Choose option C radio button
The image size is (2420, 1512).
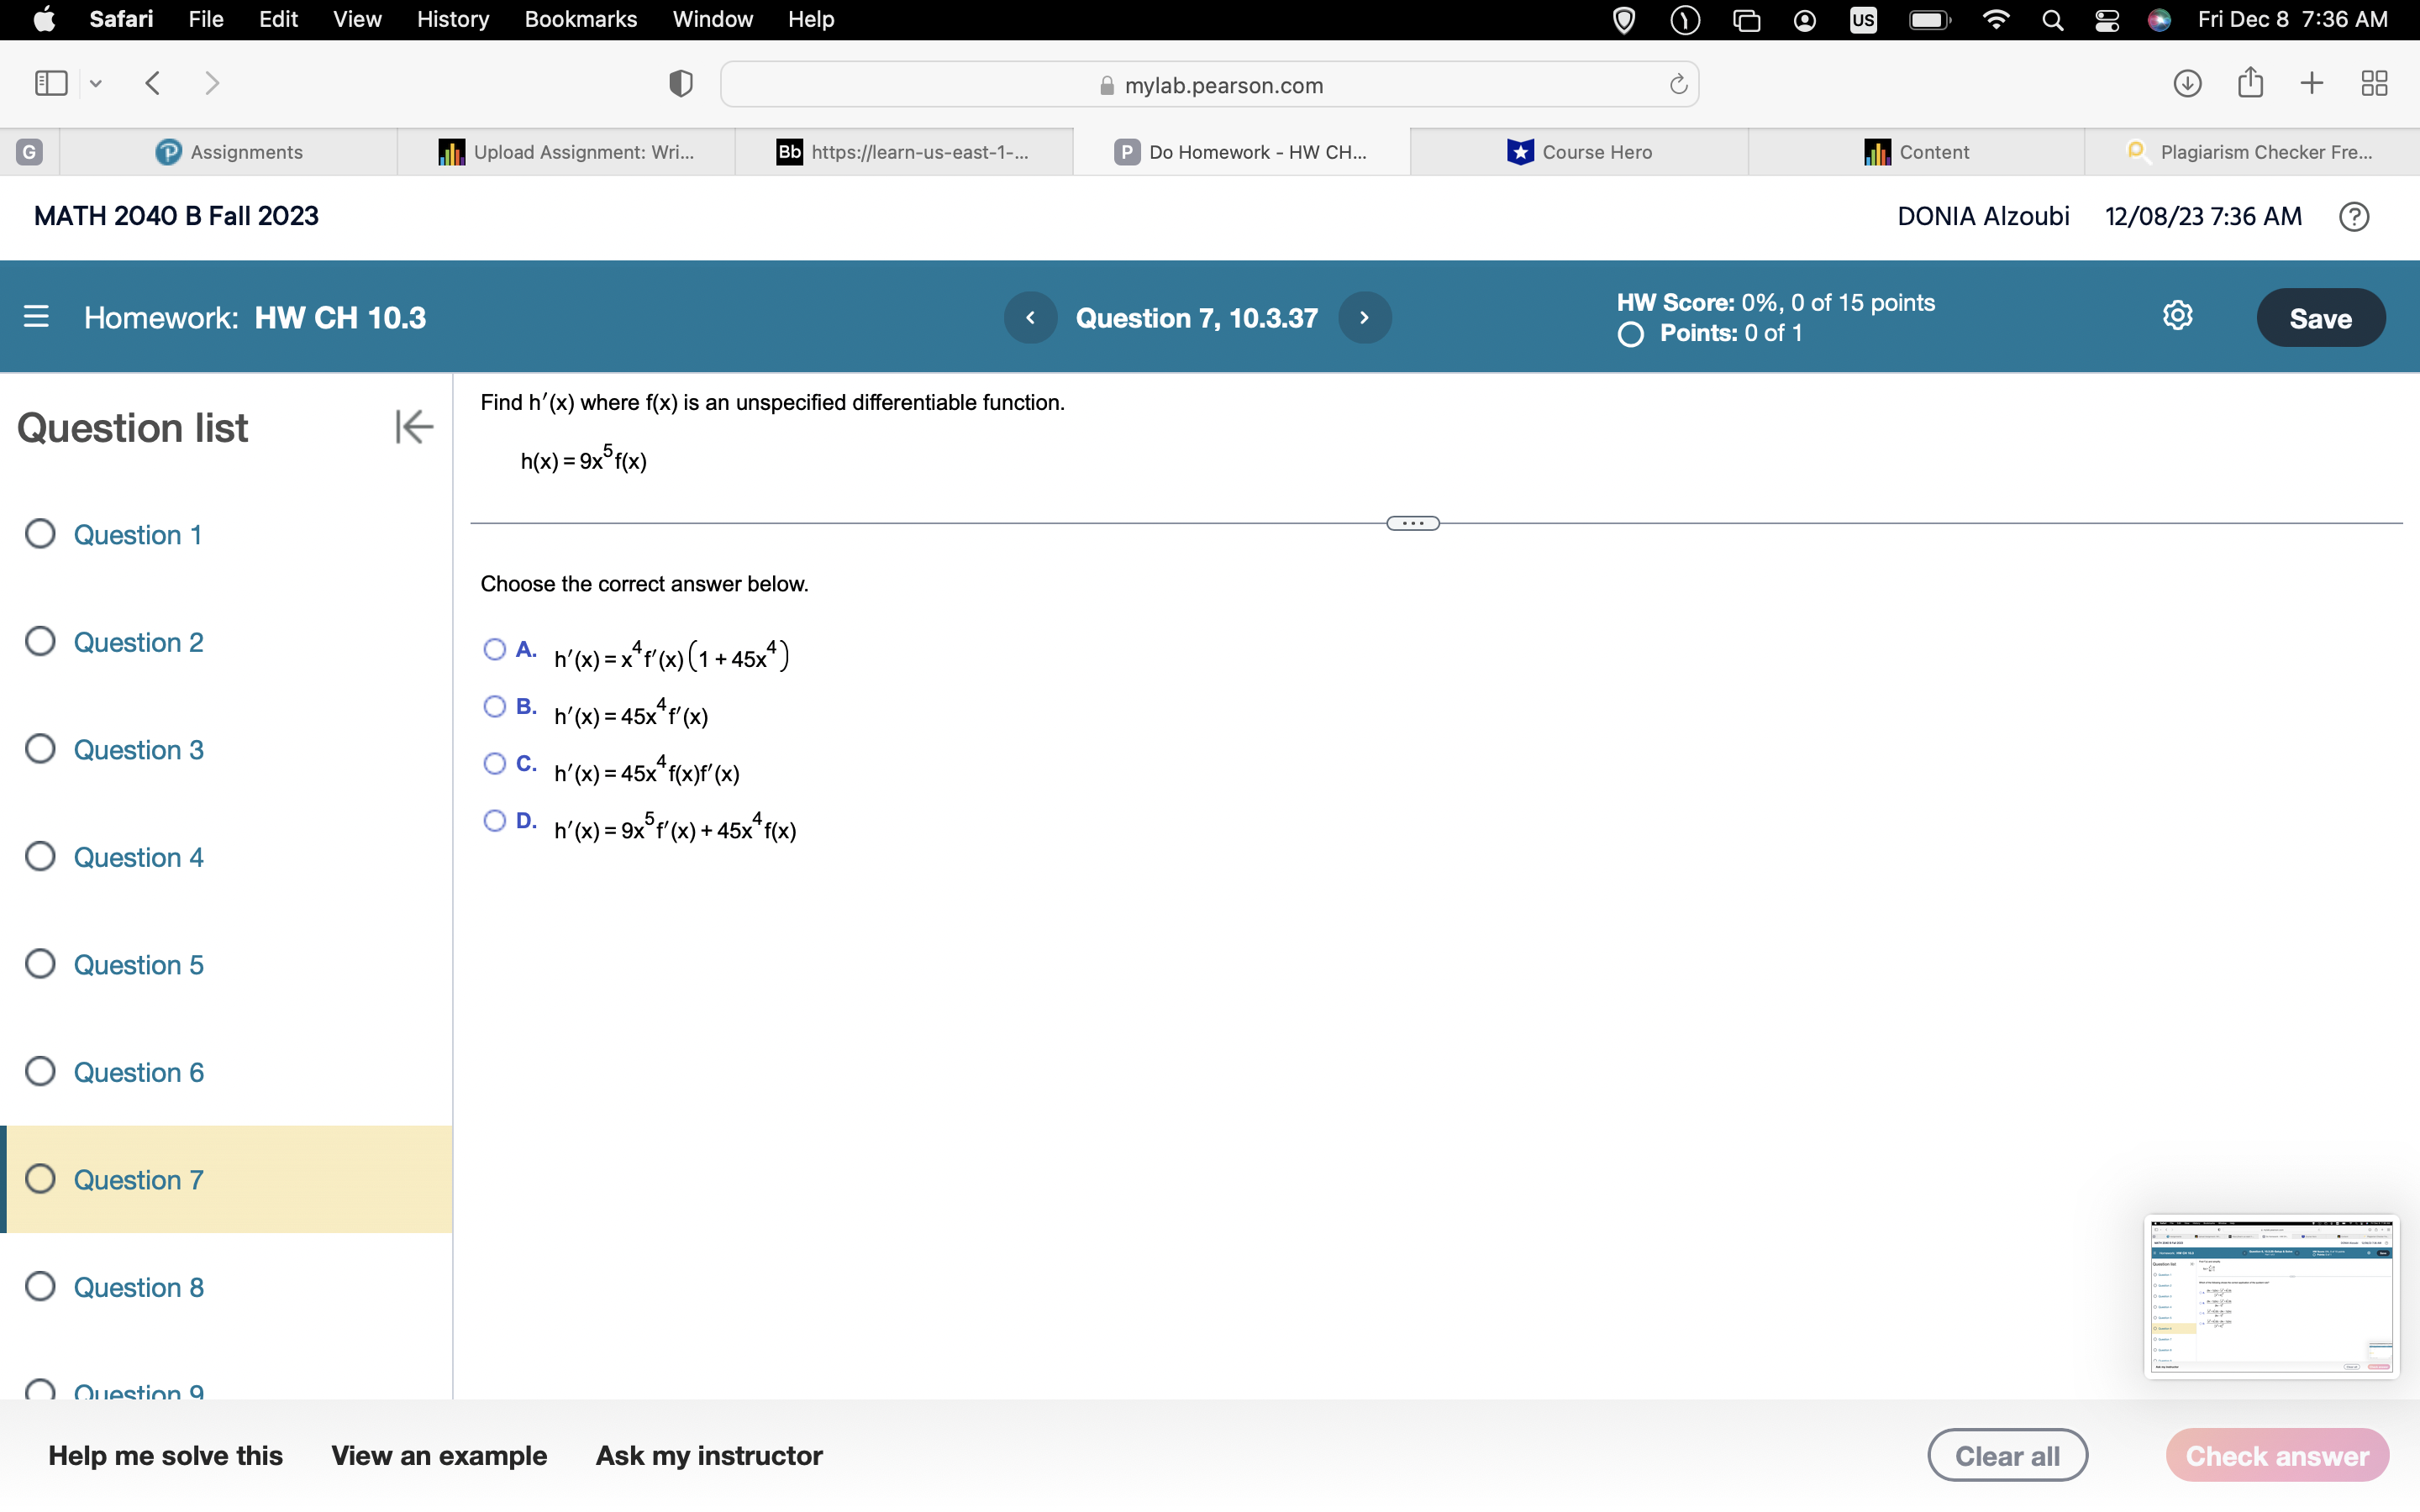pyautogui.click(x=494, y=764)
